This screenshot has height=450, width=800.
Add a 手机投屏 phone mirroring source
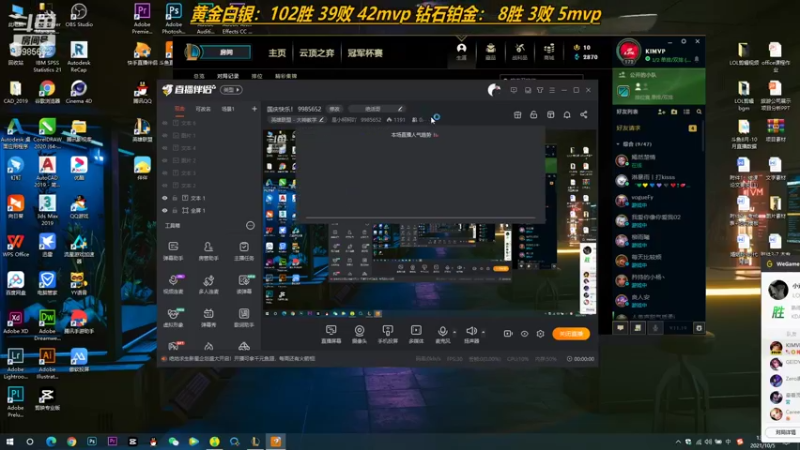click(x=388, y=334)
